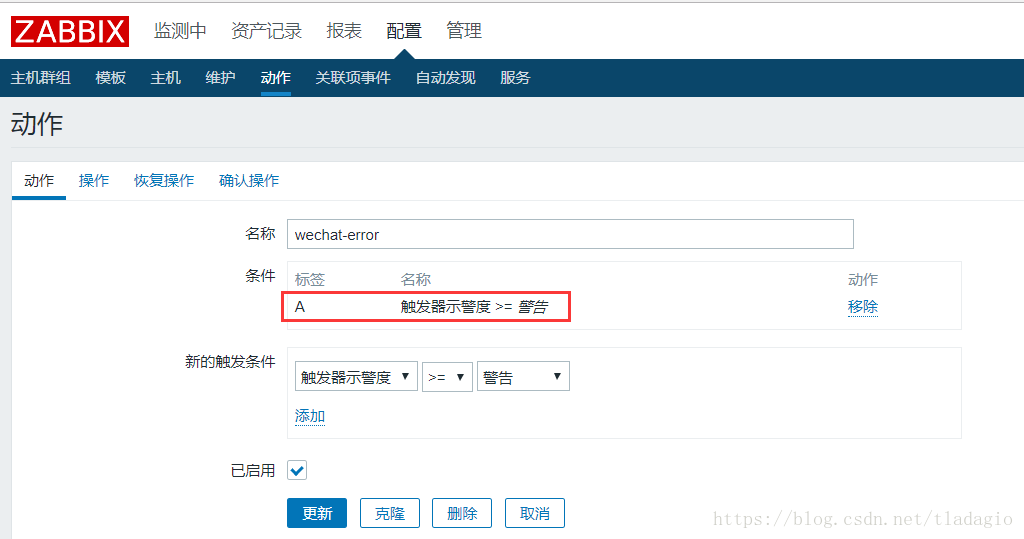Open the 警告 severity dropdown
The width and height of the screenshot is (1024, 539).
(523, 377)
